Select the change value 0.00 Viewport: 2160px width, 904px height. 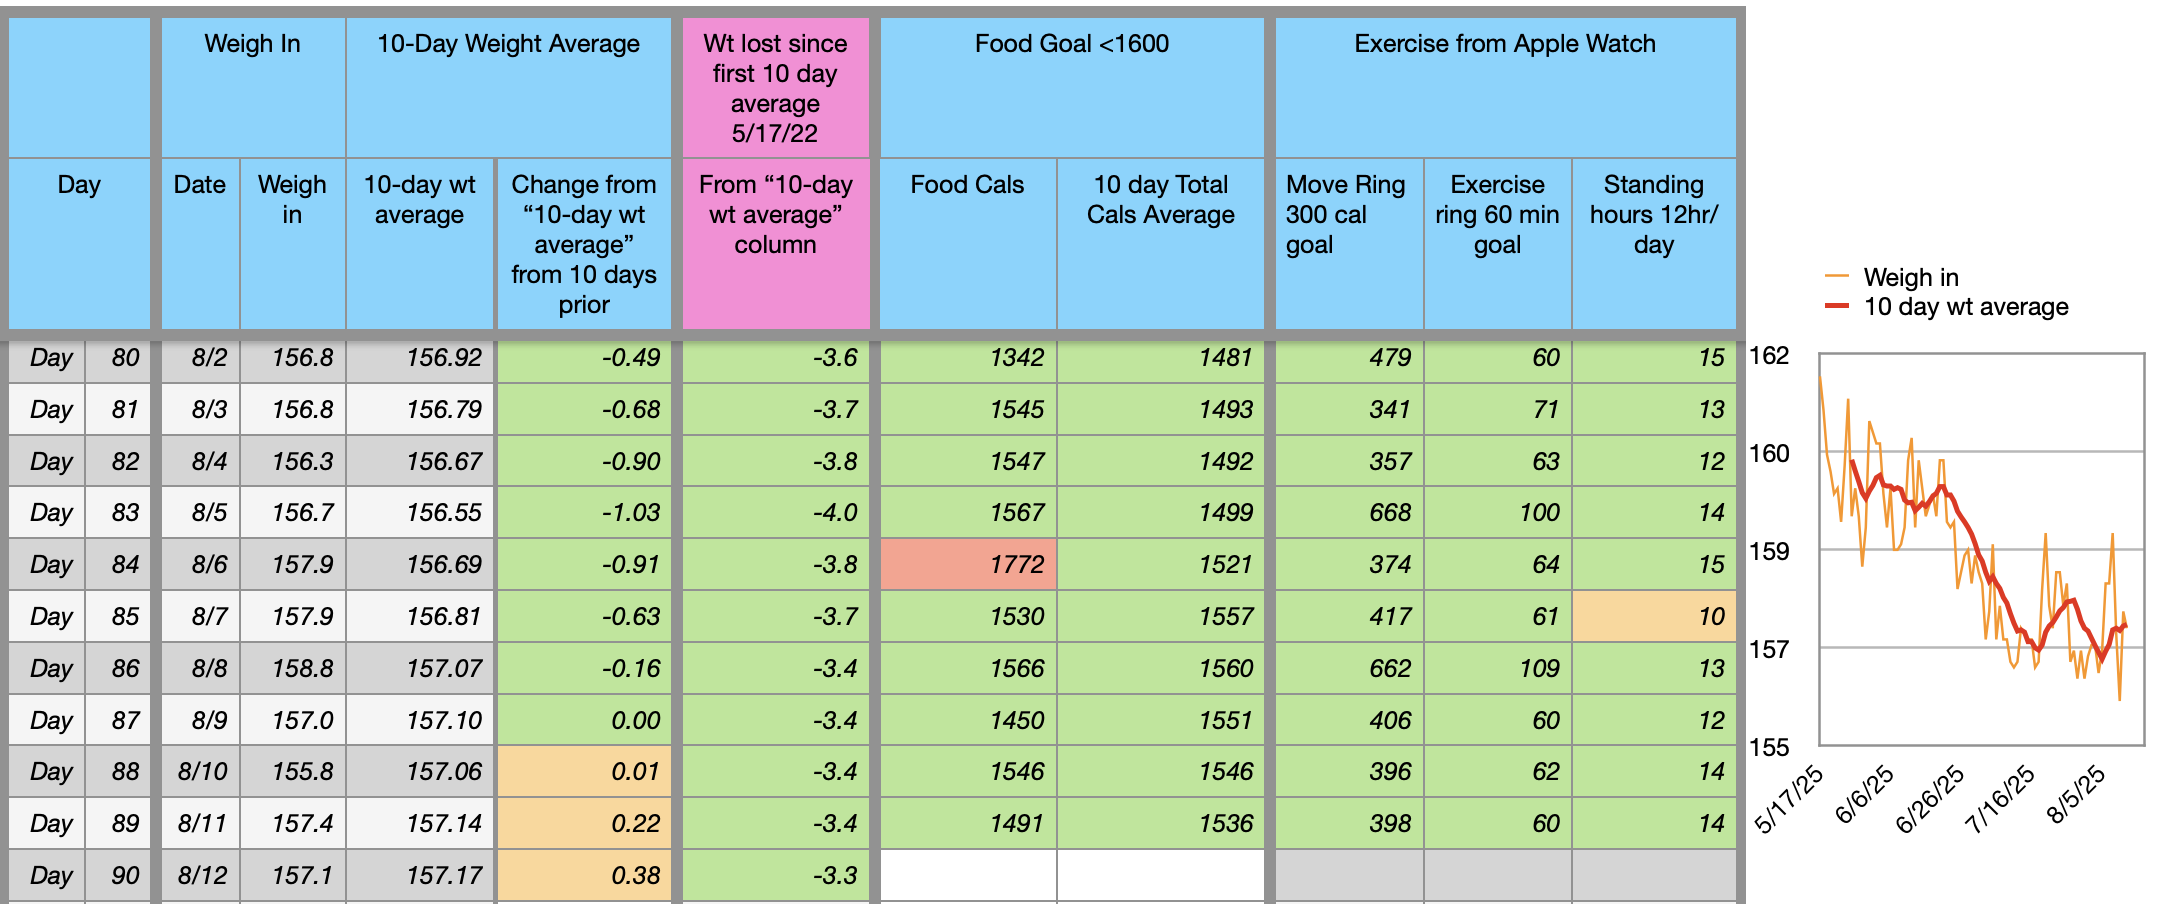tap(584, 720)
